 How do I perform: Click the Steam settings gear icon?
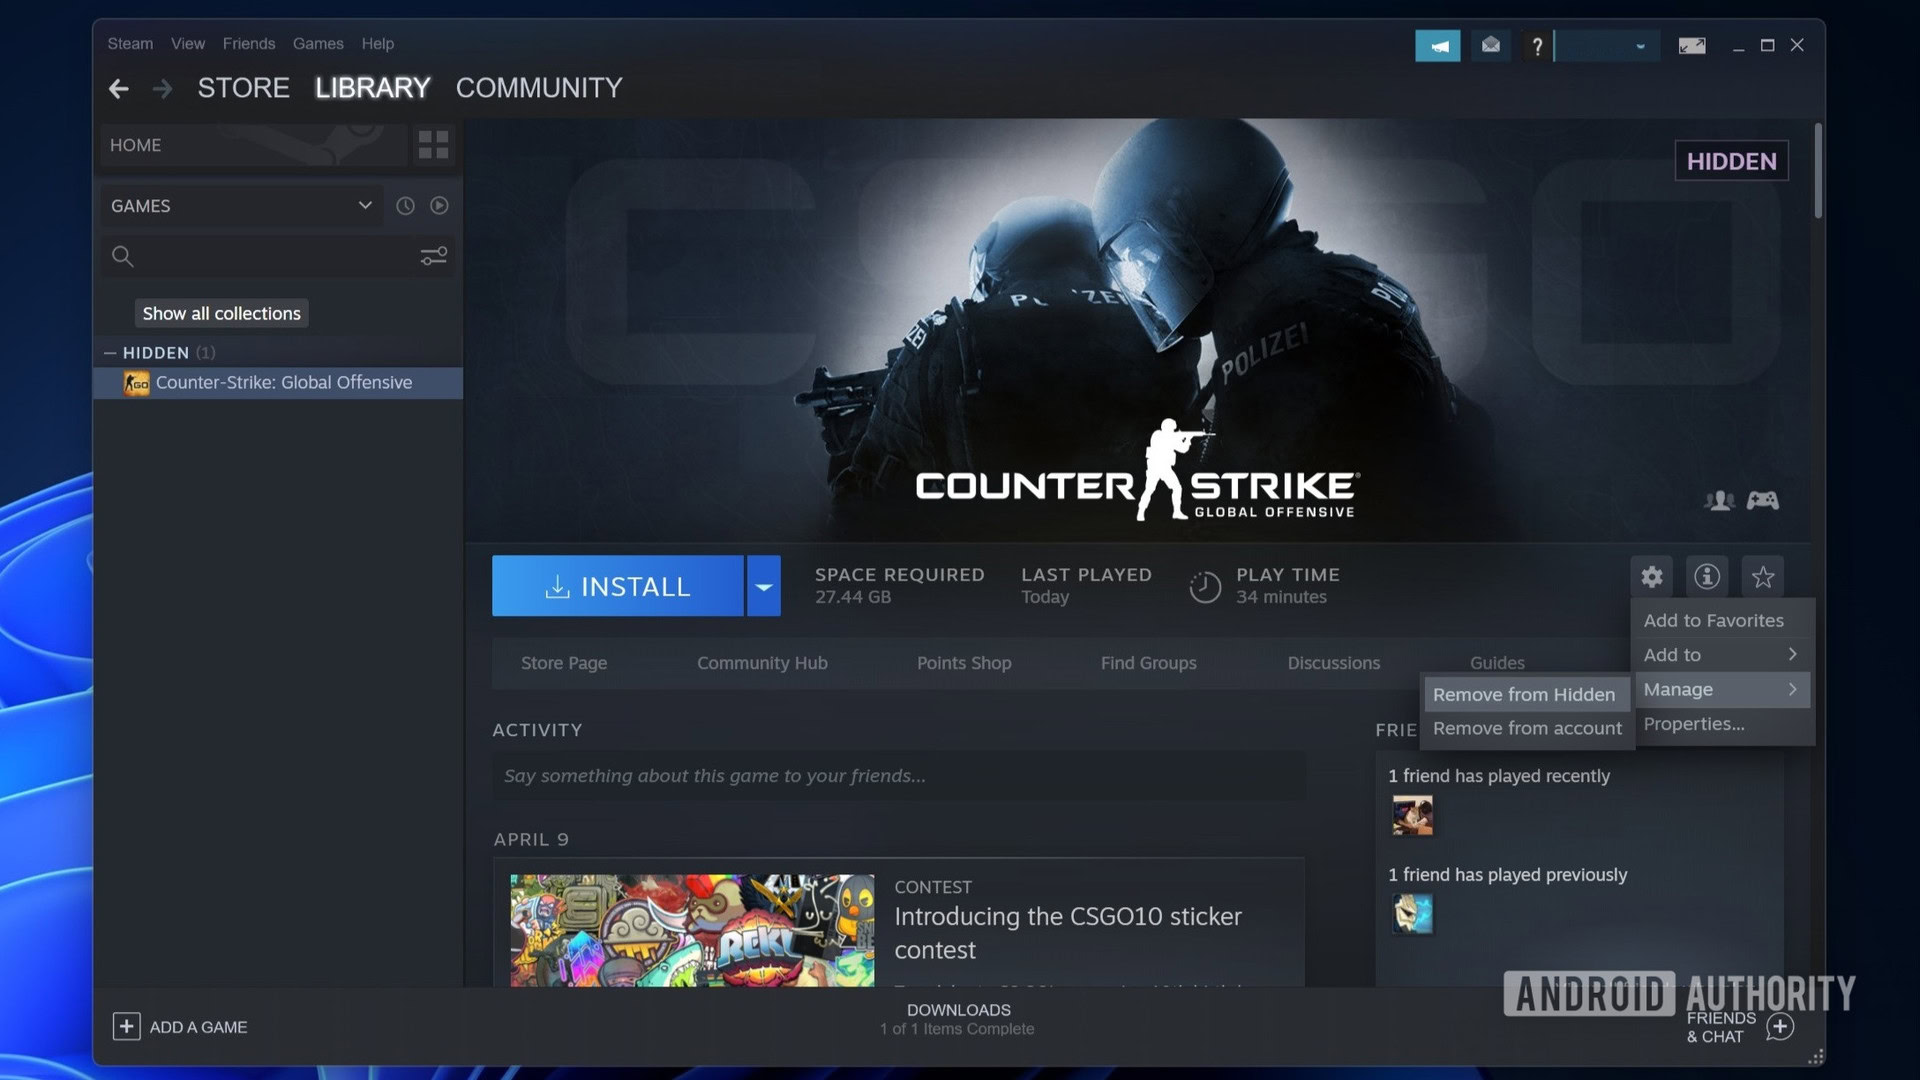coord(1652,578)
